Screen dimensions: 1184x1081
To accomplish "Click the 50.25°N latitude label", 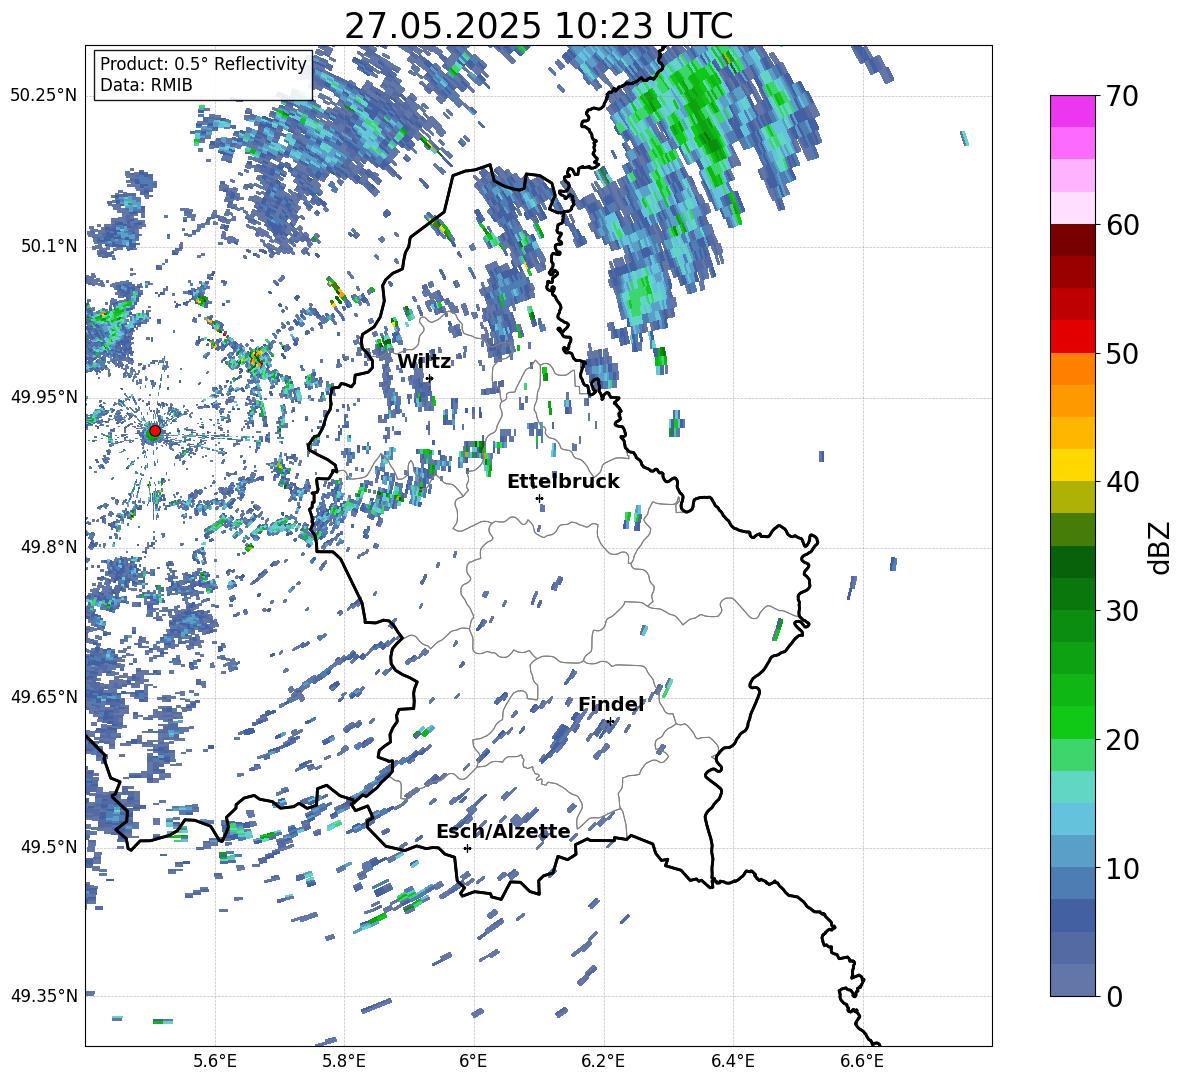I will 44,96.
